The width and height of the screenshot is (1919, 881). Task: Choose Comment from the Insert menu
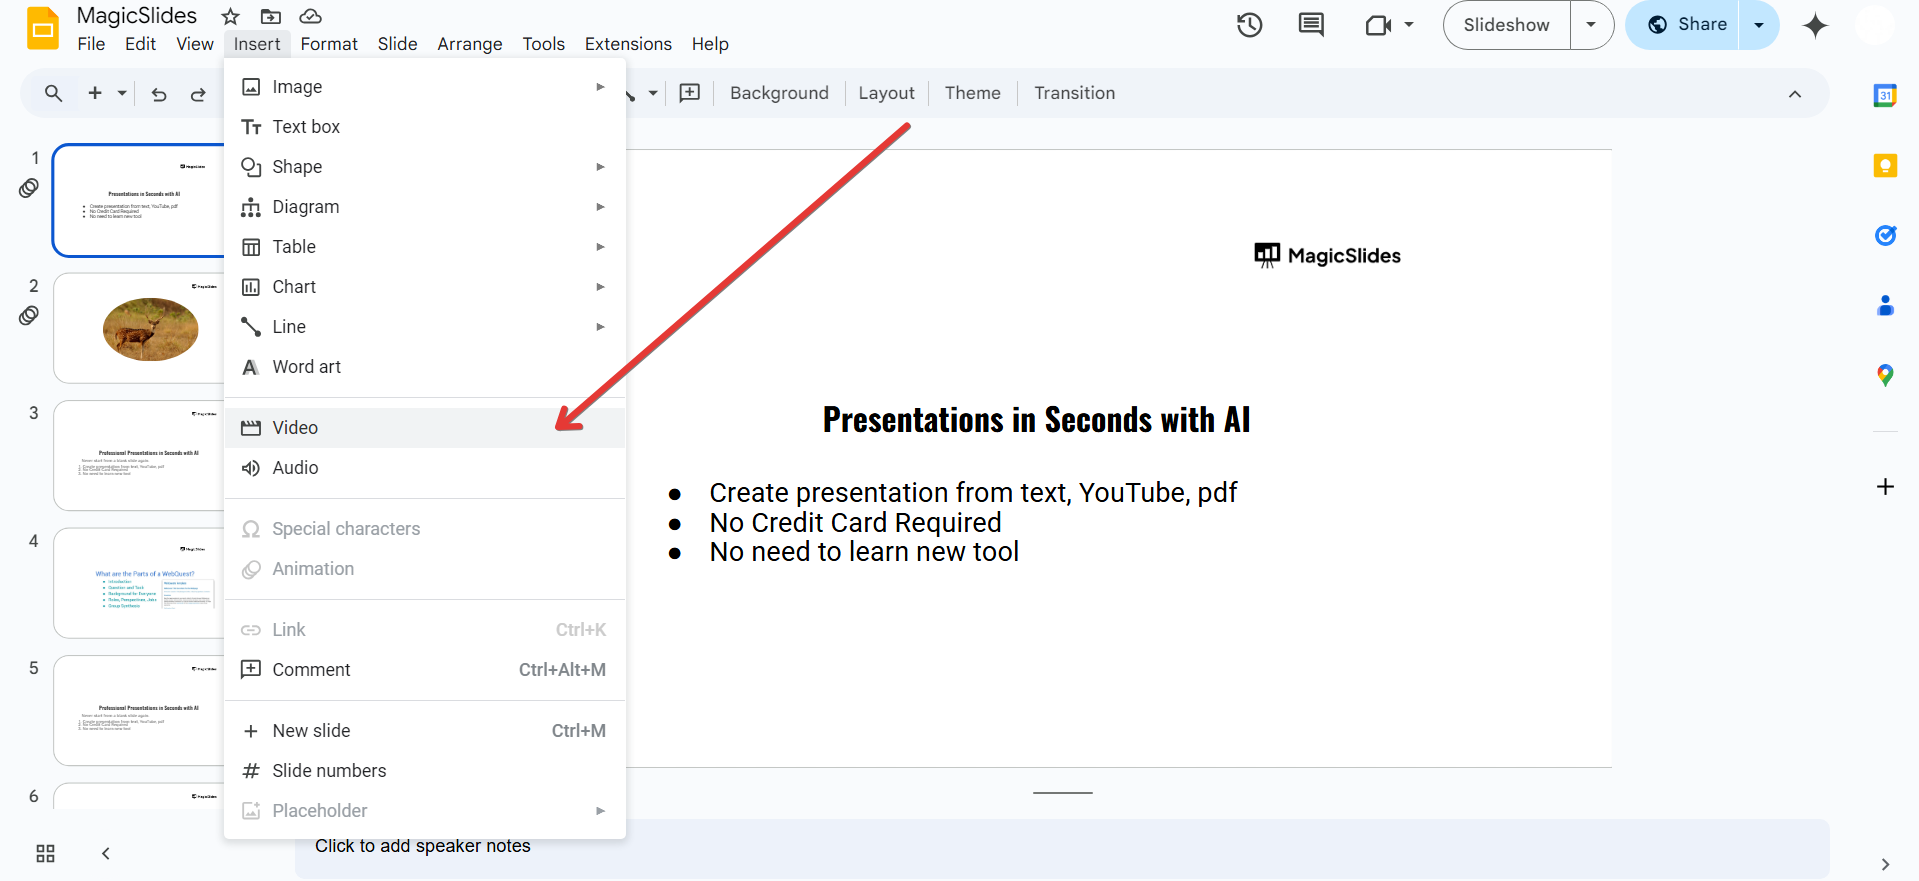point(425,670)
